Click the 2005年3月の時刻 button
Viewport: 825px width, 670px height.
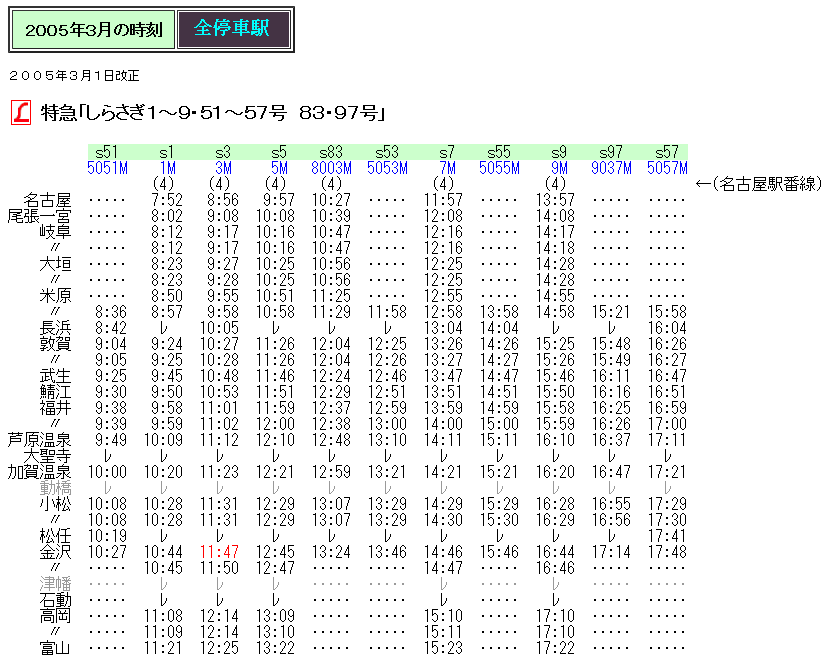[x=93, y=29]
